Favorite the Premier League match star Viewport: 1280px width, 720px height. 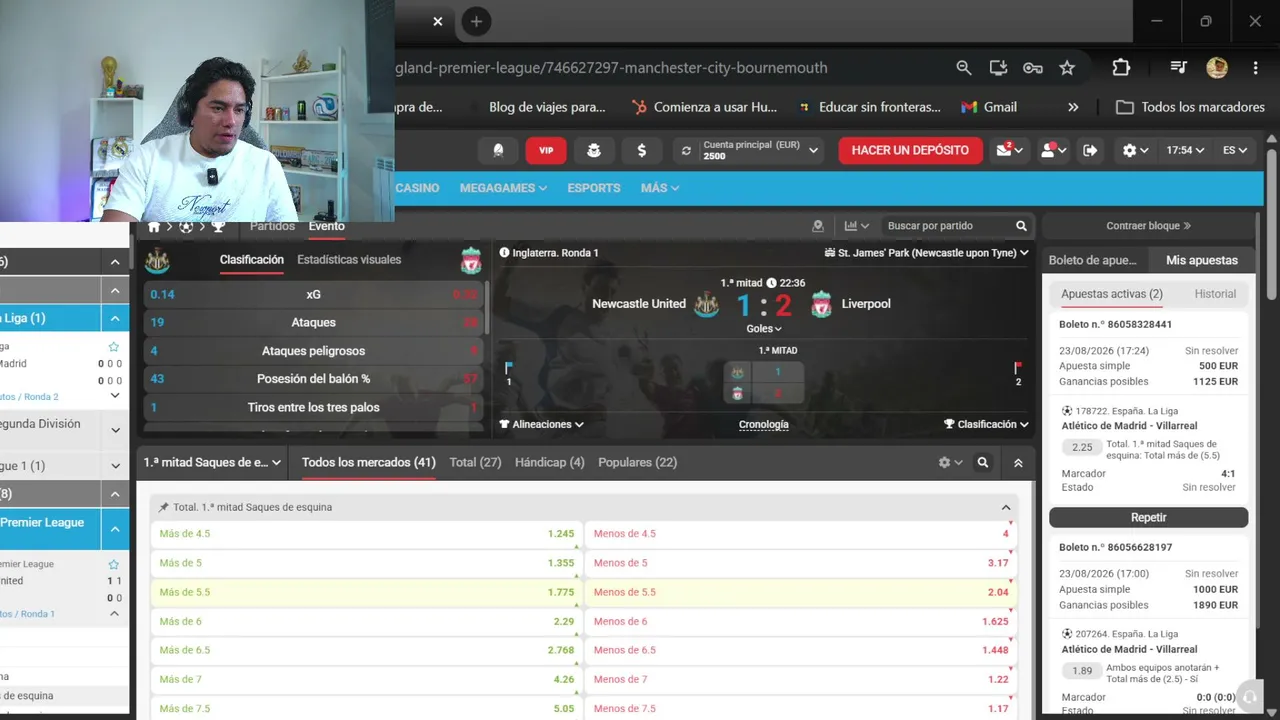point(113,565)
